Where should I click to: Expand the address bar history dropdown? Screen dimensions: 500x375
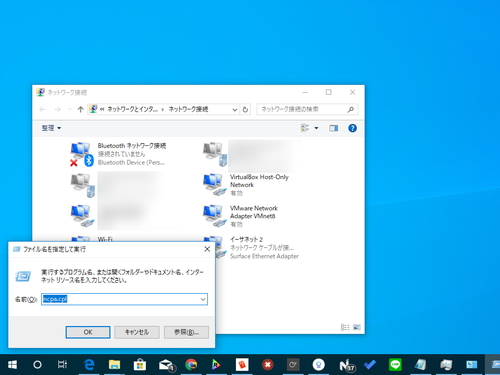(x=235, y=109)
